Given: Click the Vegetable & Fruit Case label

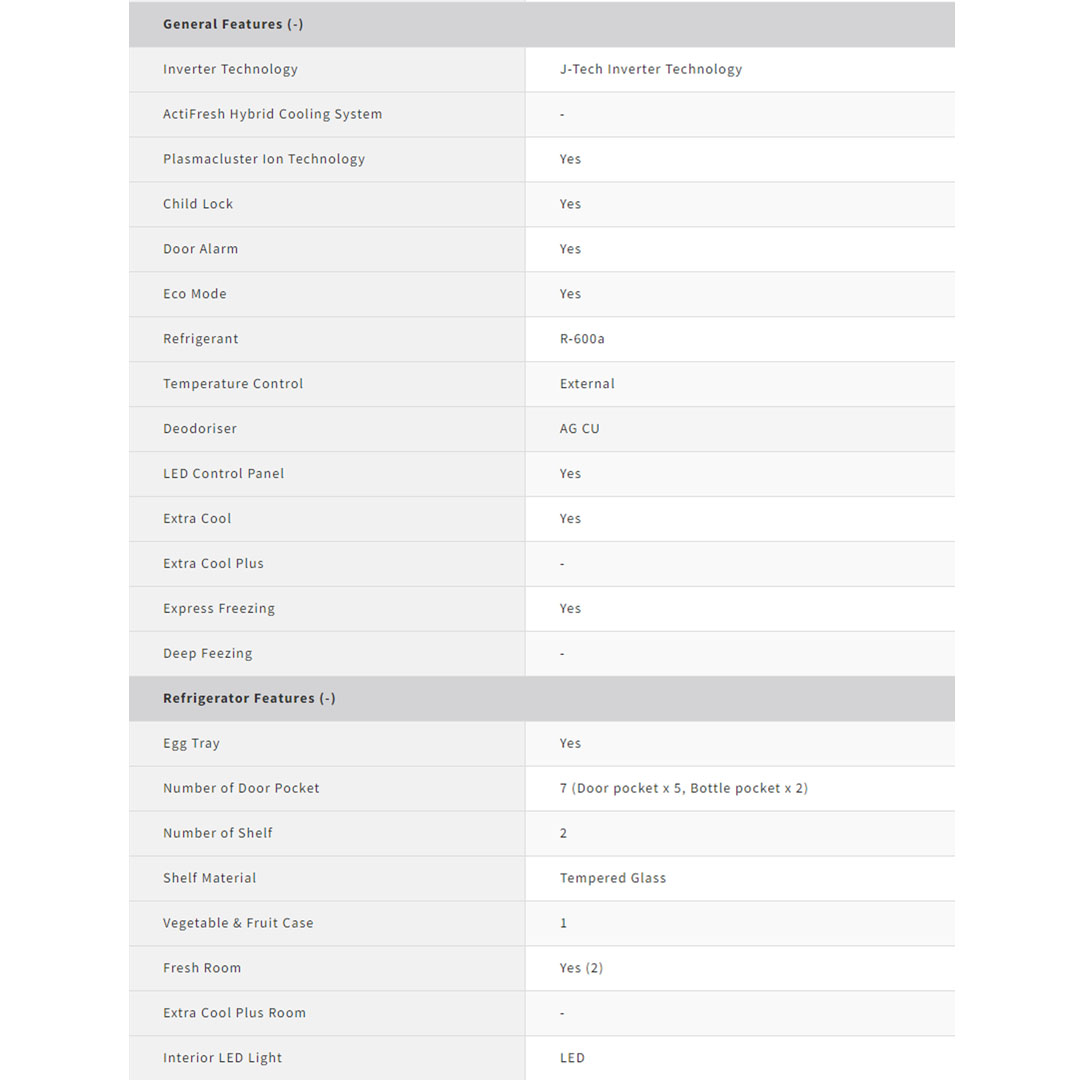Looking at the screenshot, I should click(x=238, y=923).
